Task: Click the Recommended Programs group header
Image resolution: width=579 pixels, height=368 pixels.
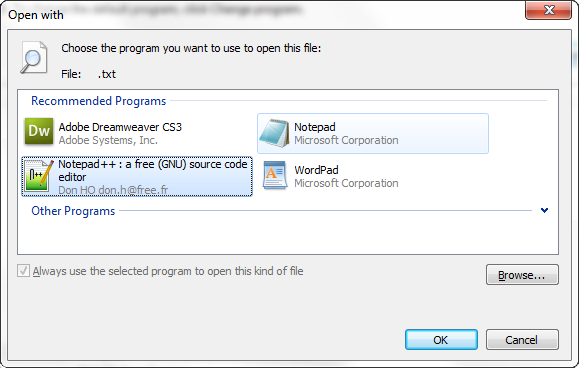Action: (x=99, y=101)
